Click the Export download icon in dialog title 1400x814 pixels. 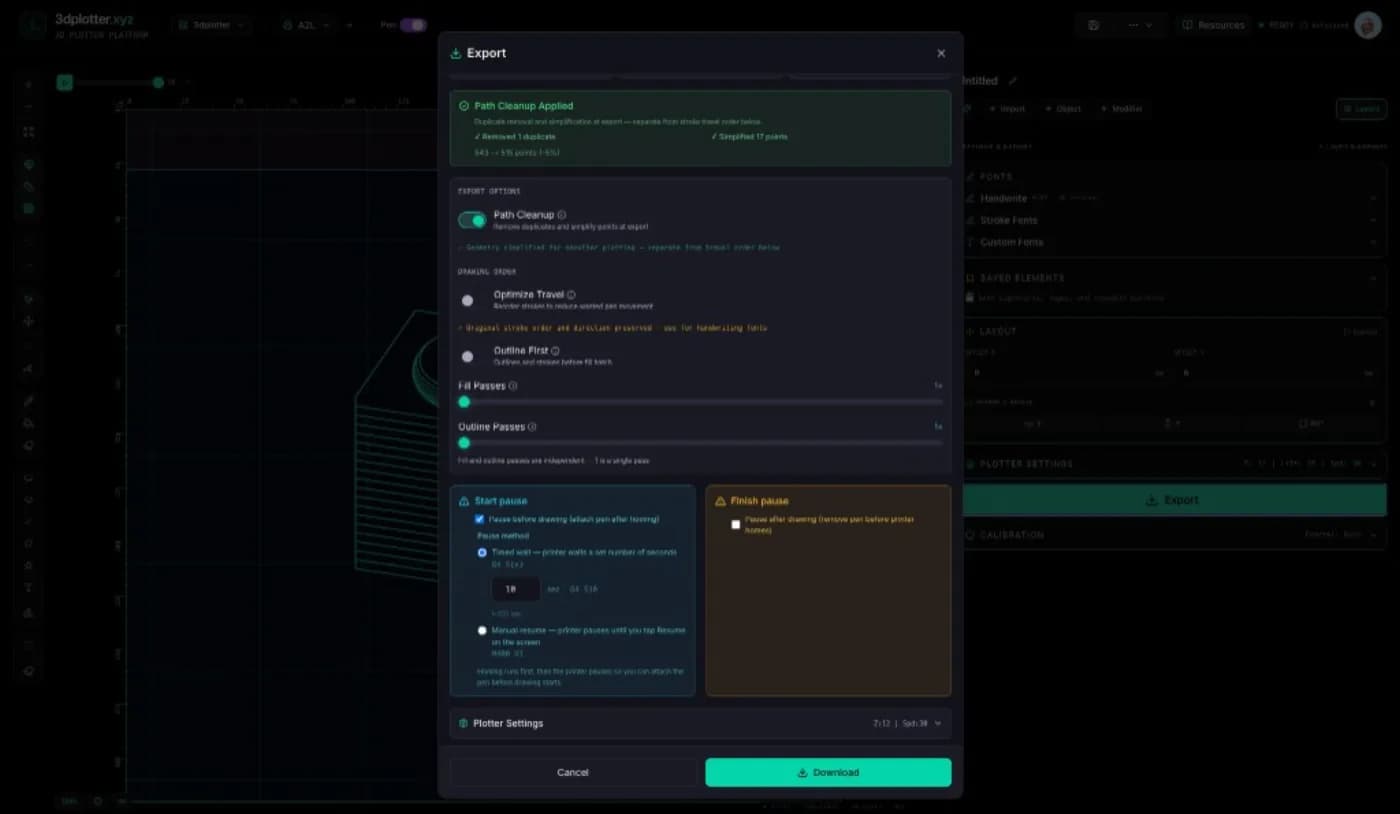coord(457,53)
